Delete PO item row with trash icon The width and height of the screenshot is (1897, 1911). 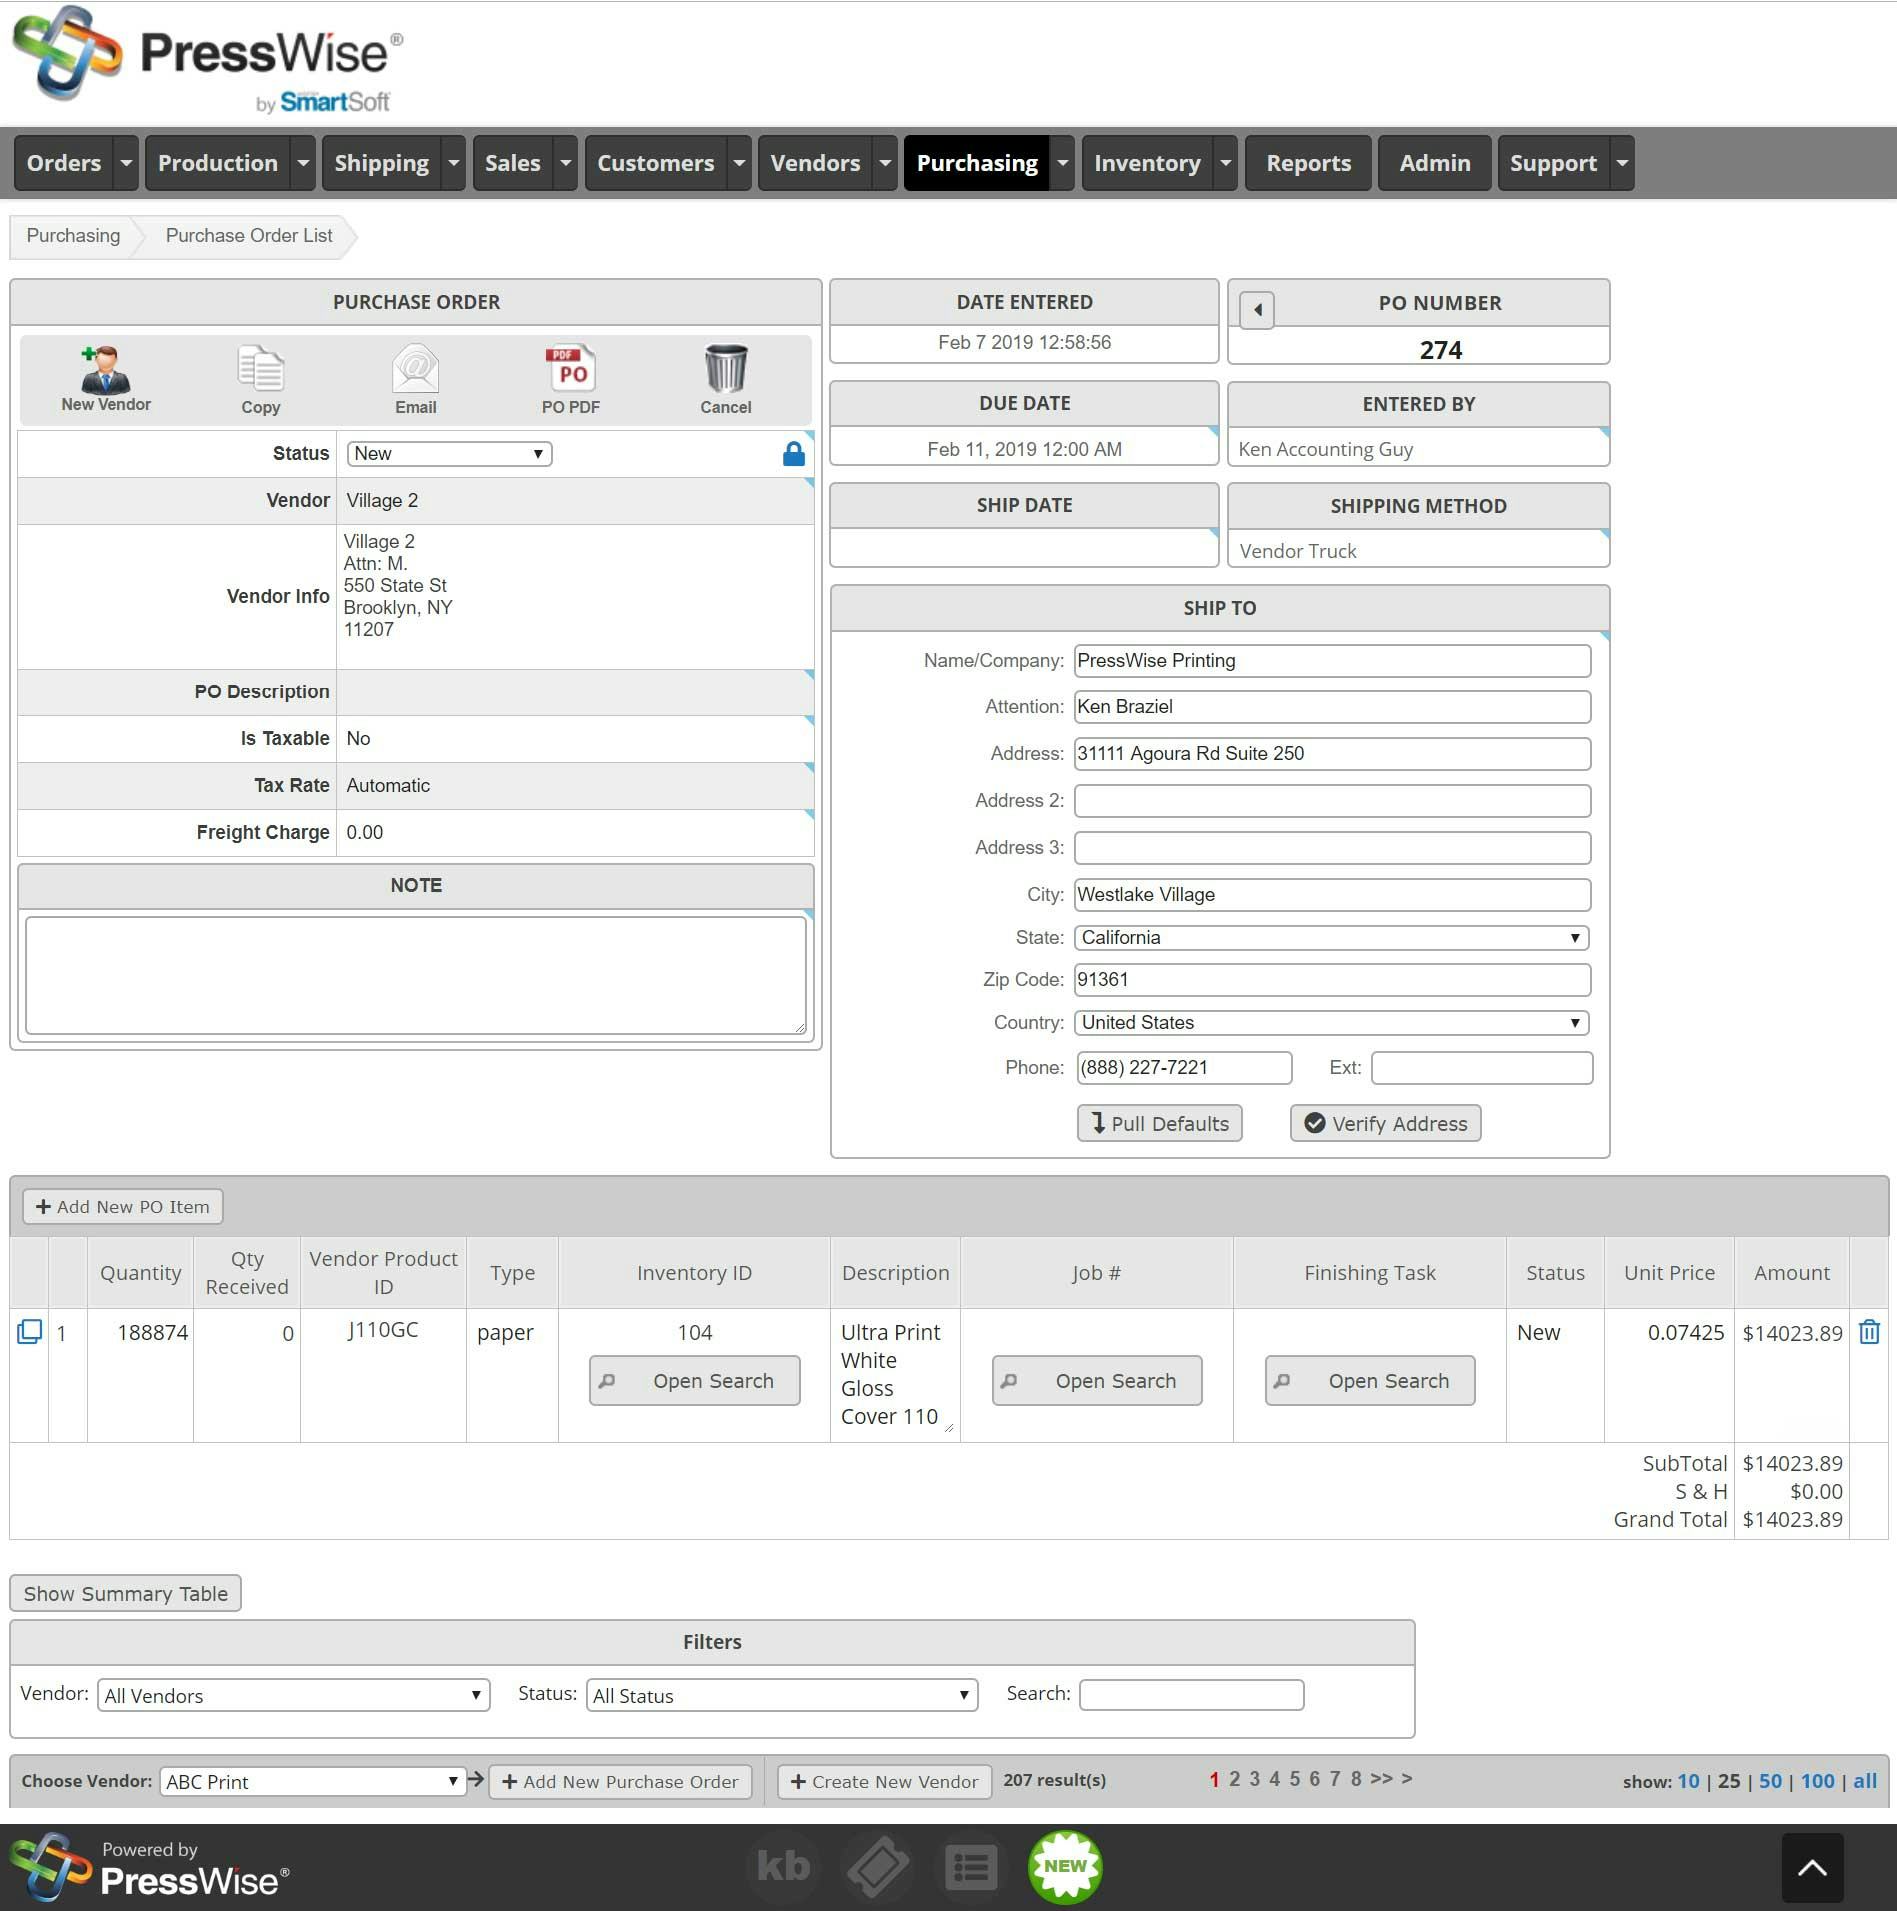tap(1869, 1332)
